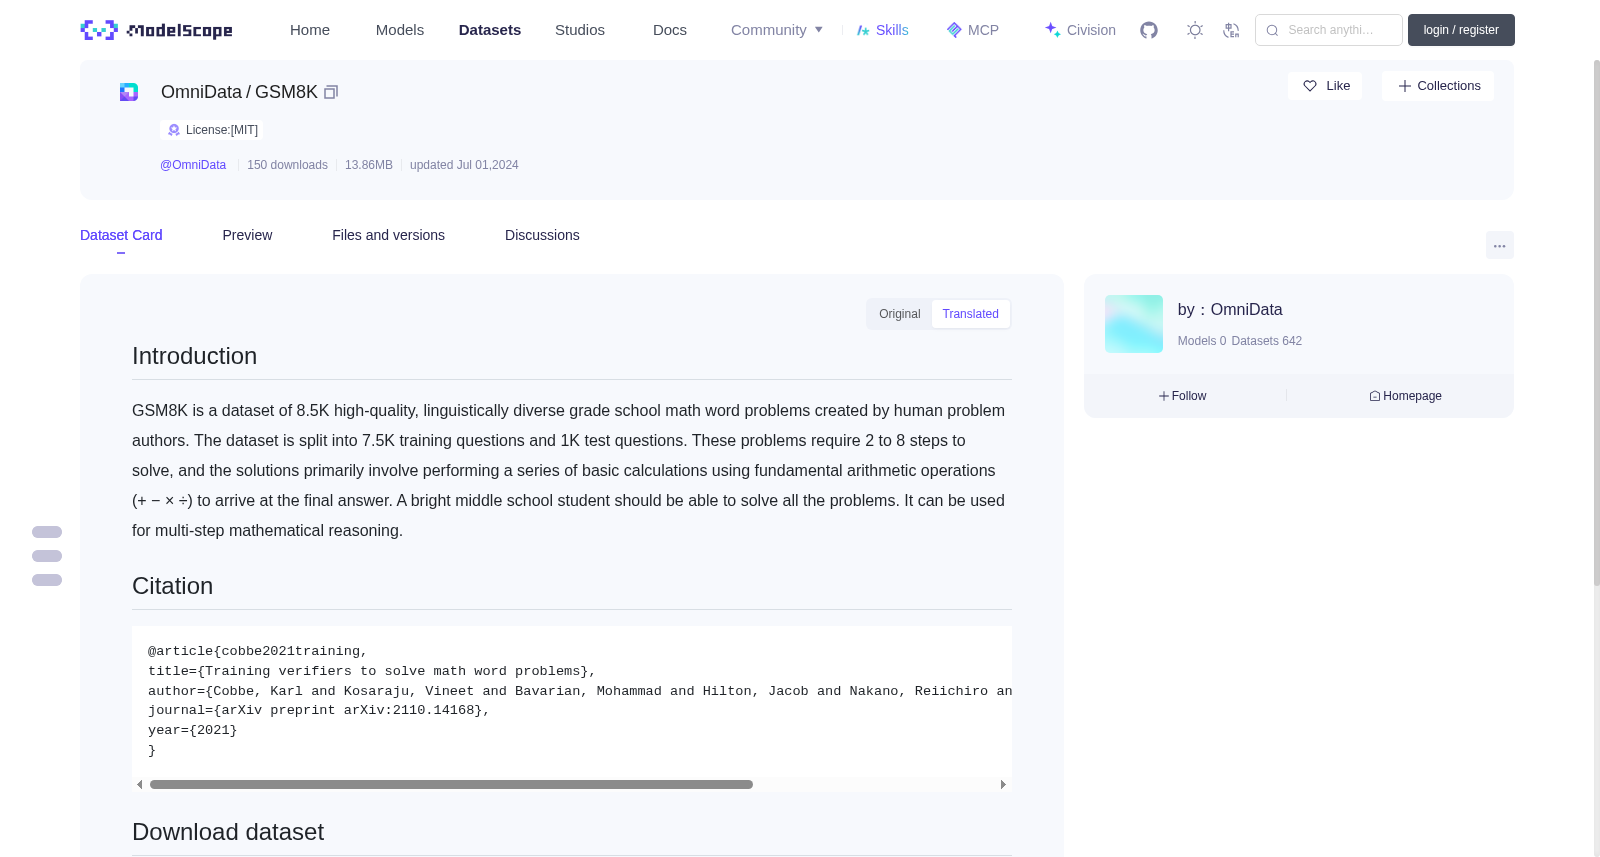Click the MCP diamond icon

(954, 30)
